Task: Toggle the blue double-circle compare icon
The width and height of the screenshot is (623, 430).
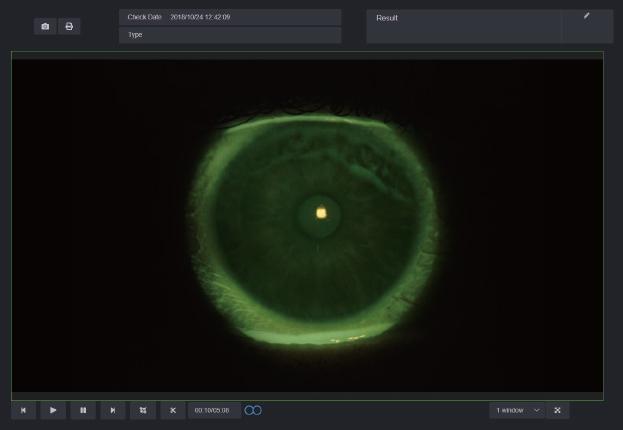Action: click(253, 410)
